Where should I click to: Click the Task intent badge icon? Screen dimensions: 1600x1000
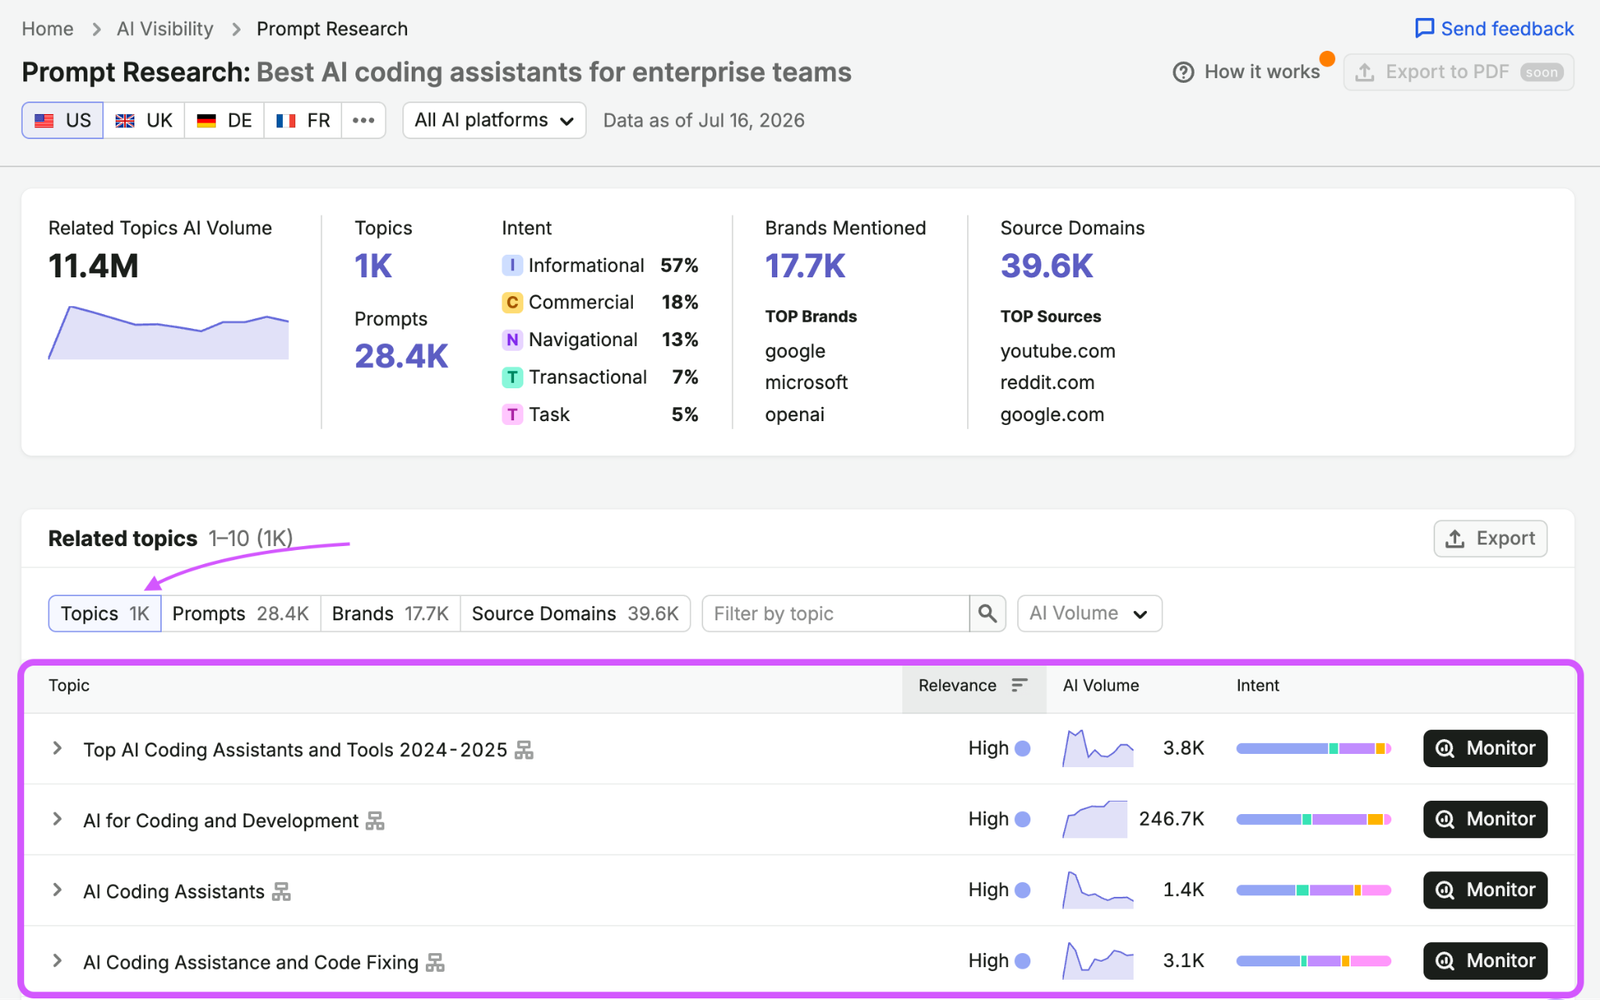point(512,414)
